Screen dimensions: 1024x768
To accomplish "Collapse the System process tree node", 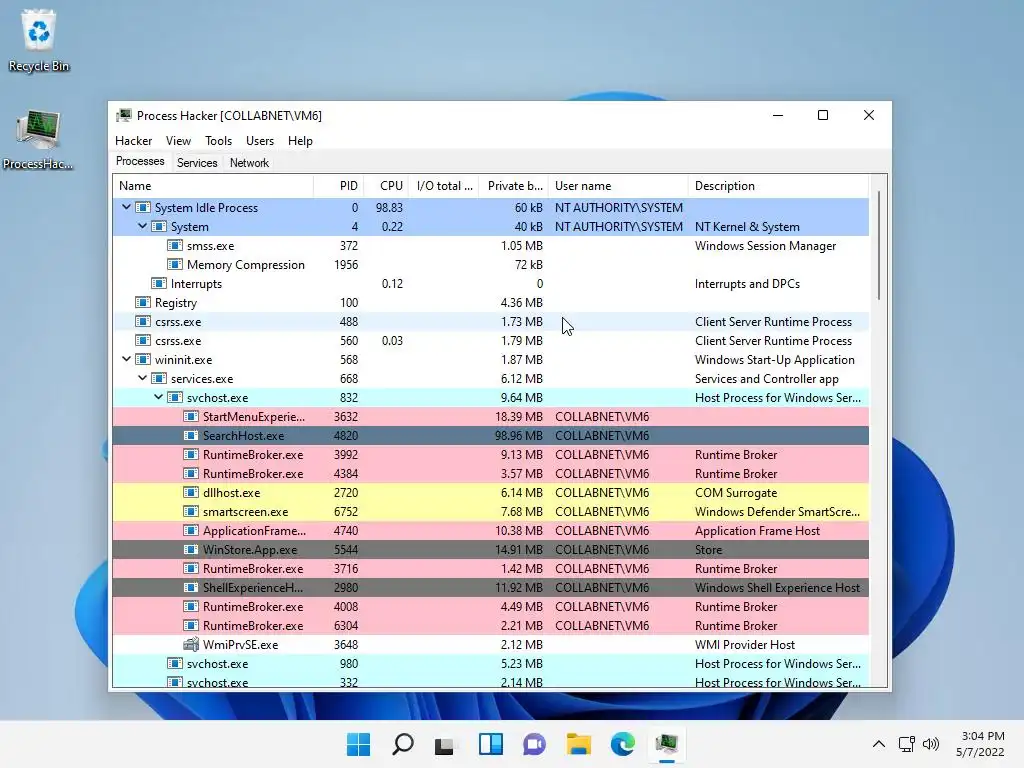I will point(142,226).
